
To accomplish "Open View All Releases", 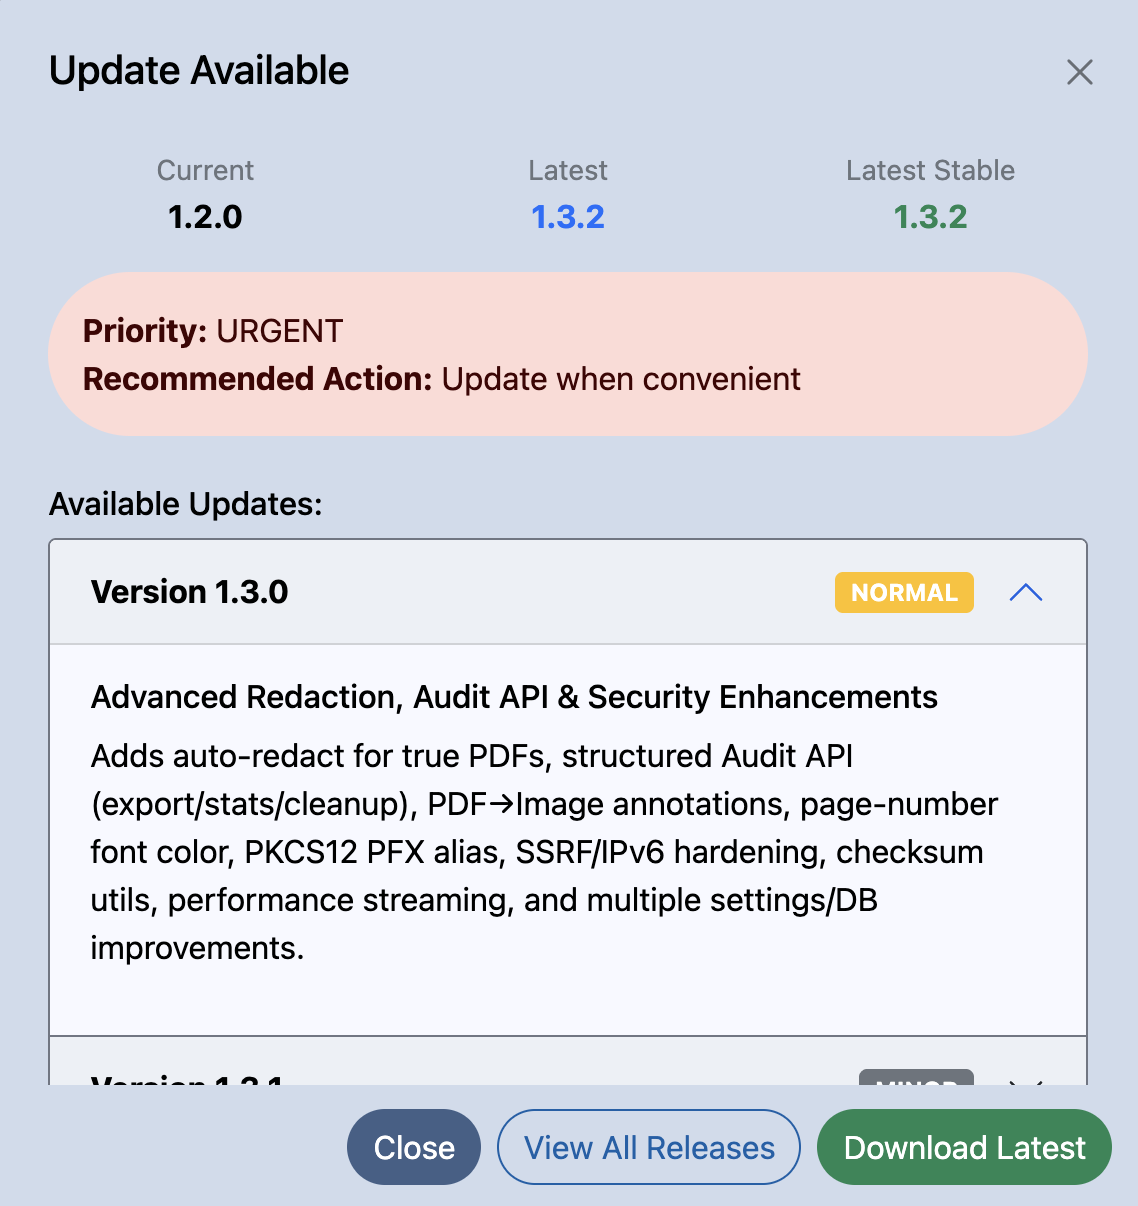I will pos(649,1147).
